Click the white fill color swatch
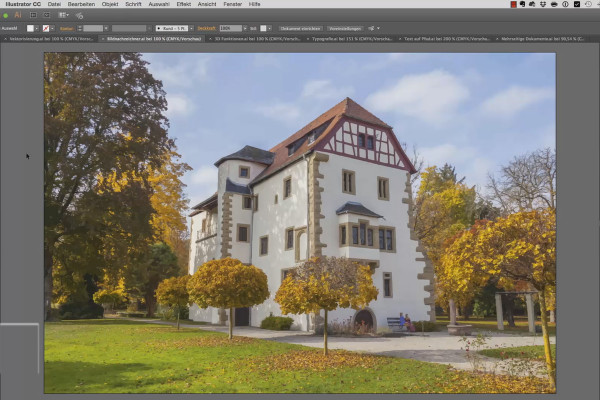Image resolution: width=600 pixels, height=400 pixels. pos(30,28)
